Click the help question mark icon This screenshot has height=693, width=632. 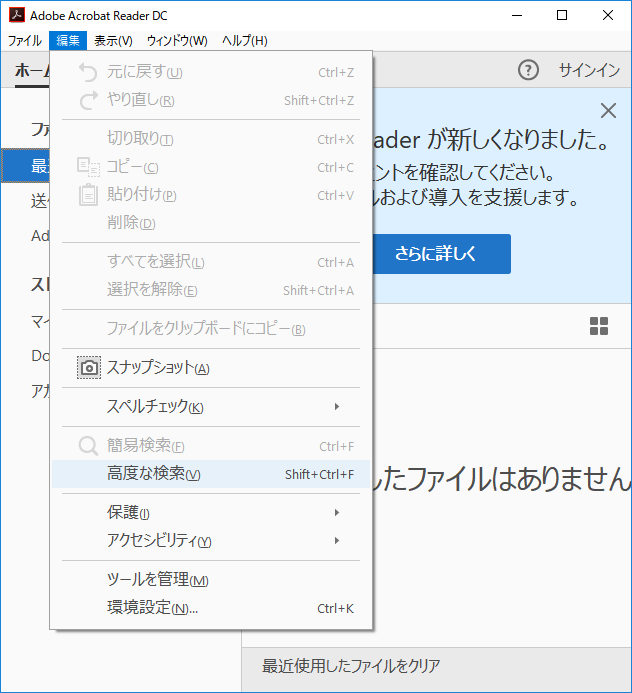[x=528, y=70]
